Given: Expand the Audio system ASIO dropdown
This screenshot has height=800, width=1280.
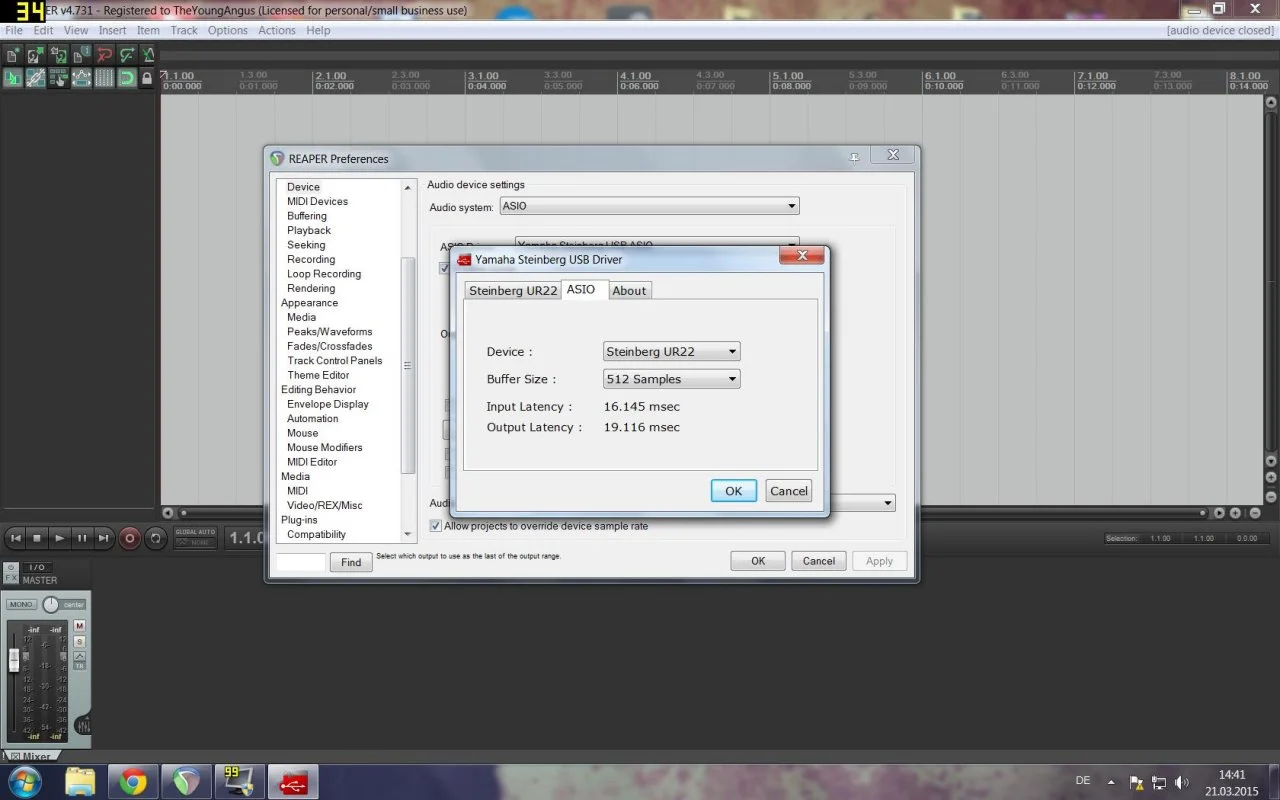Looking at the screenshot, I should coord(649,207).
